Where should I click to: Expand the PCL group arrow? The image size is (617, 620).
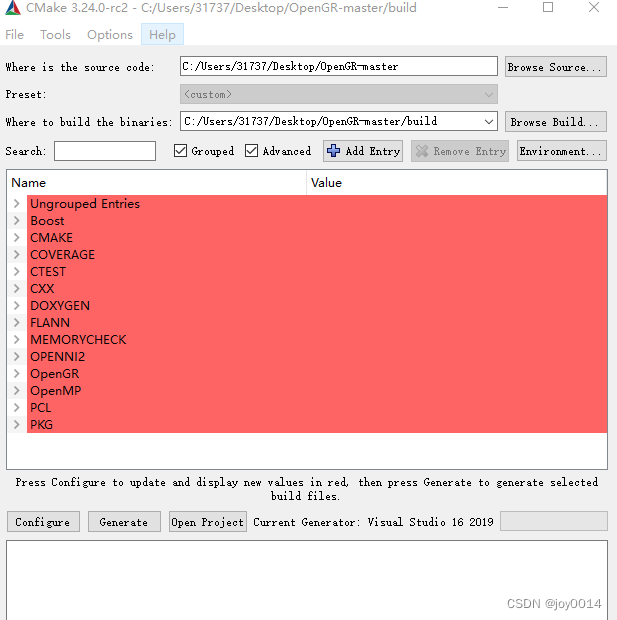(17, 408)
